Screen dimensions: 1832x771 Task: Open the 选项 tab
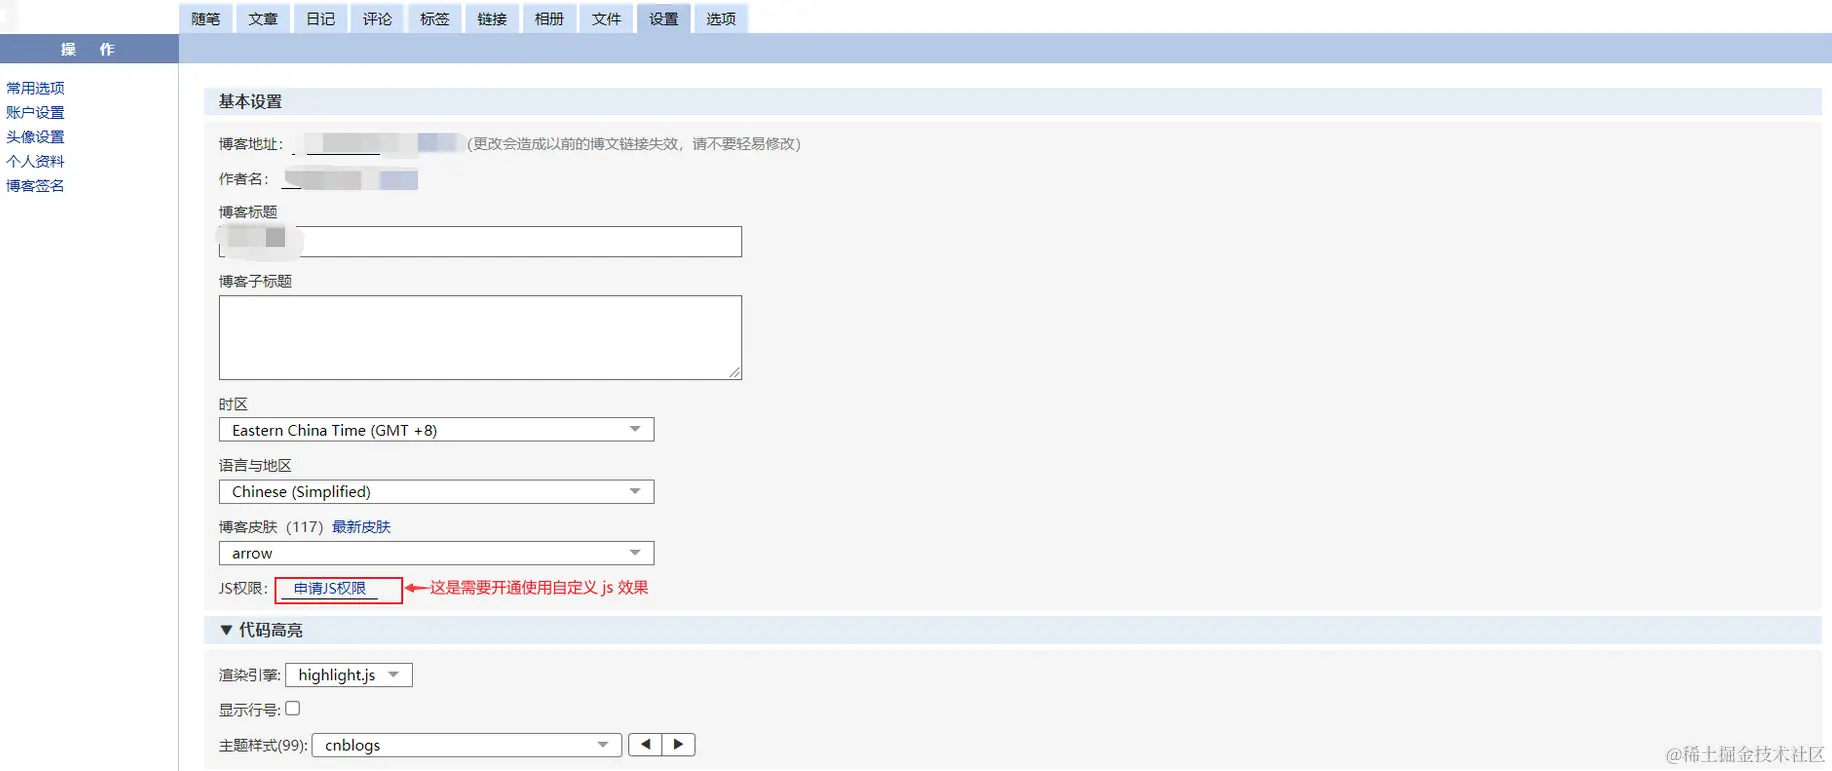click(721, 18)
